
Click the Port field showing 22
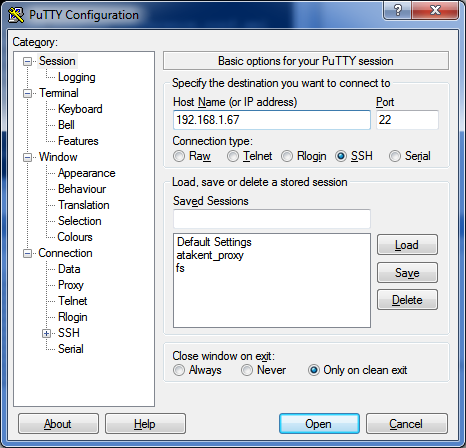[407, 120]
